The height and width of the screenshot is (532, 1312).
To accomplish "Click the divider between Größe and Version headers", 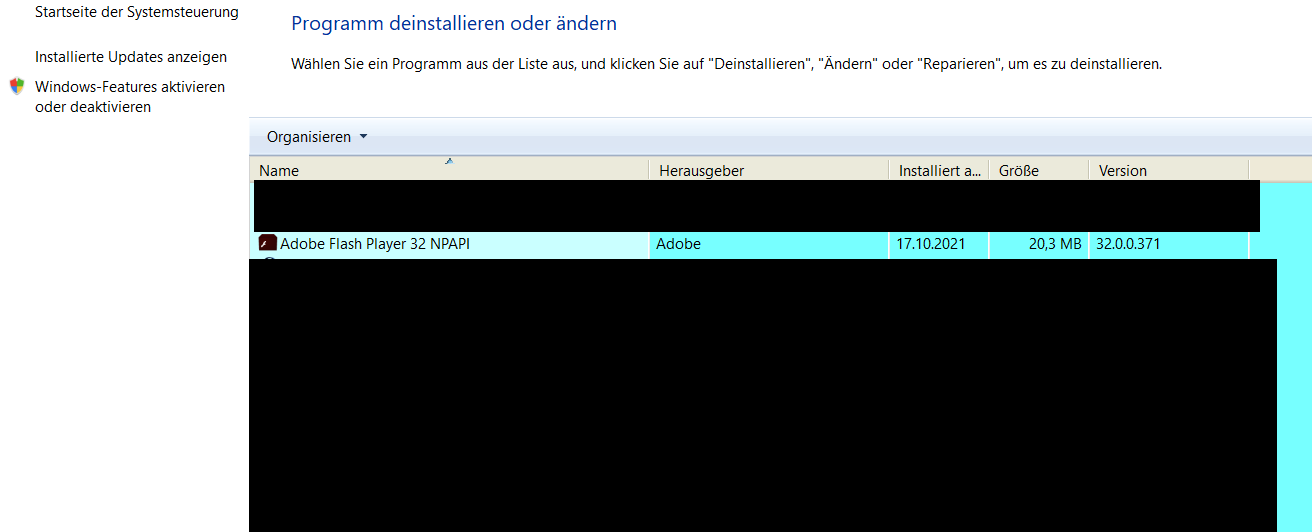I will click(1089, 171).
